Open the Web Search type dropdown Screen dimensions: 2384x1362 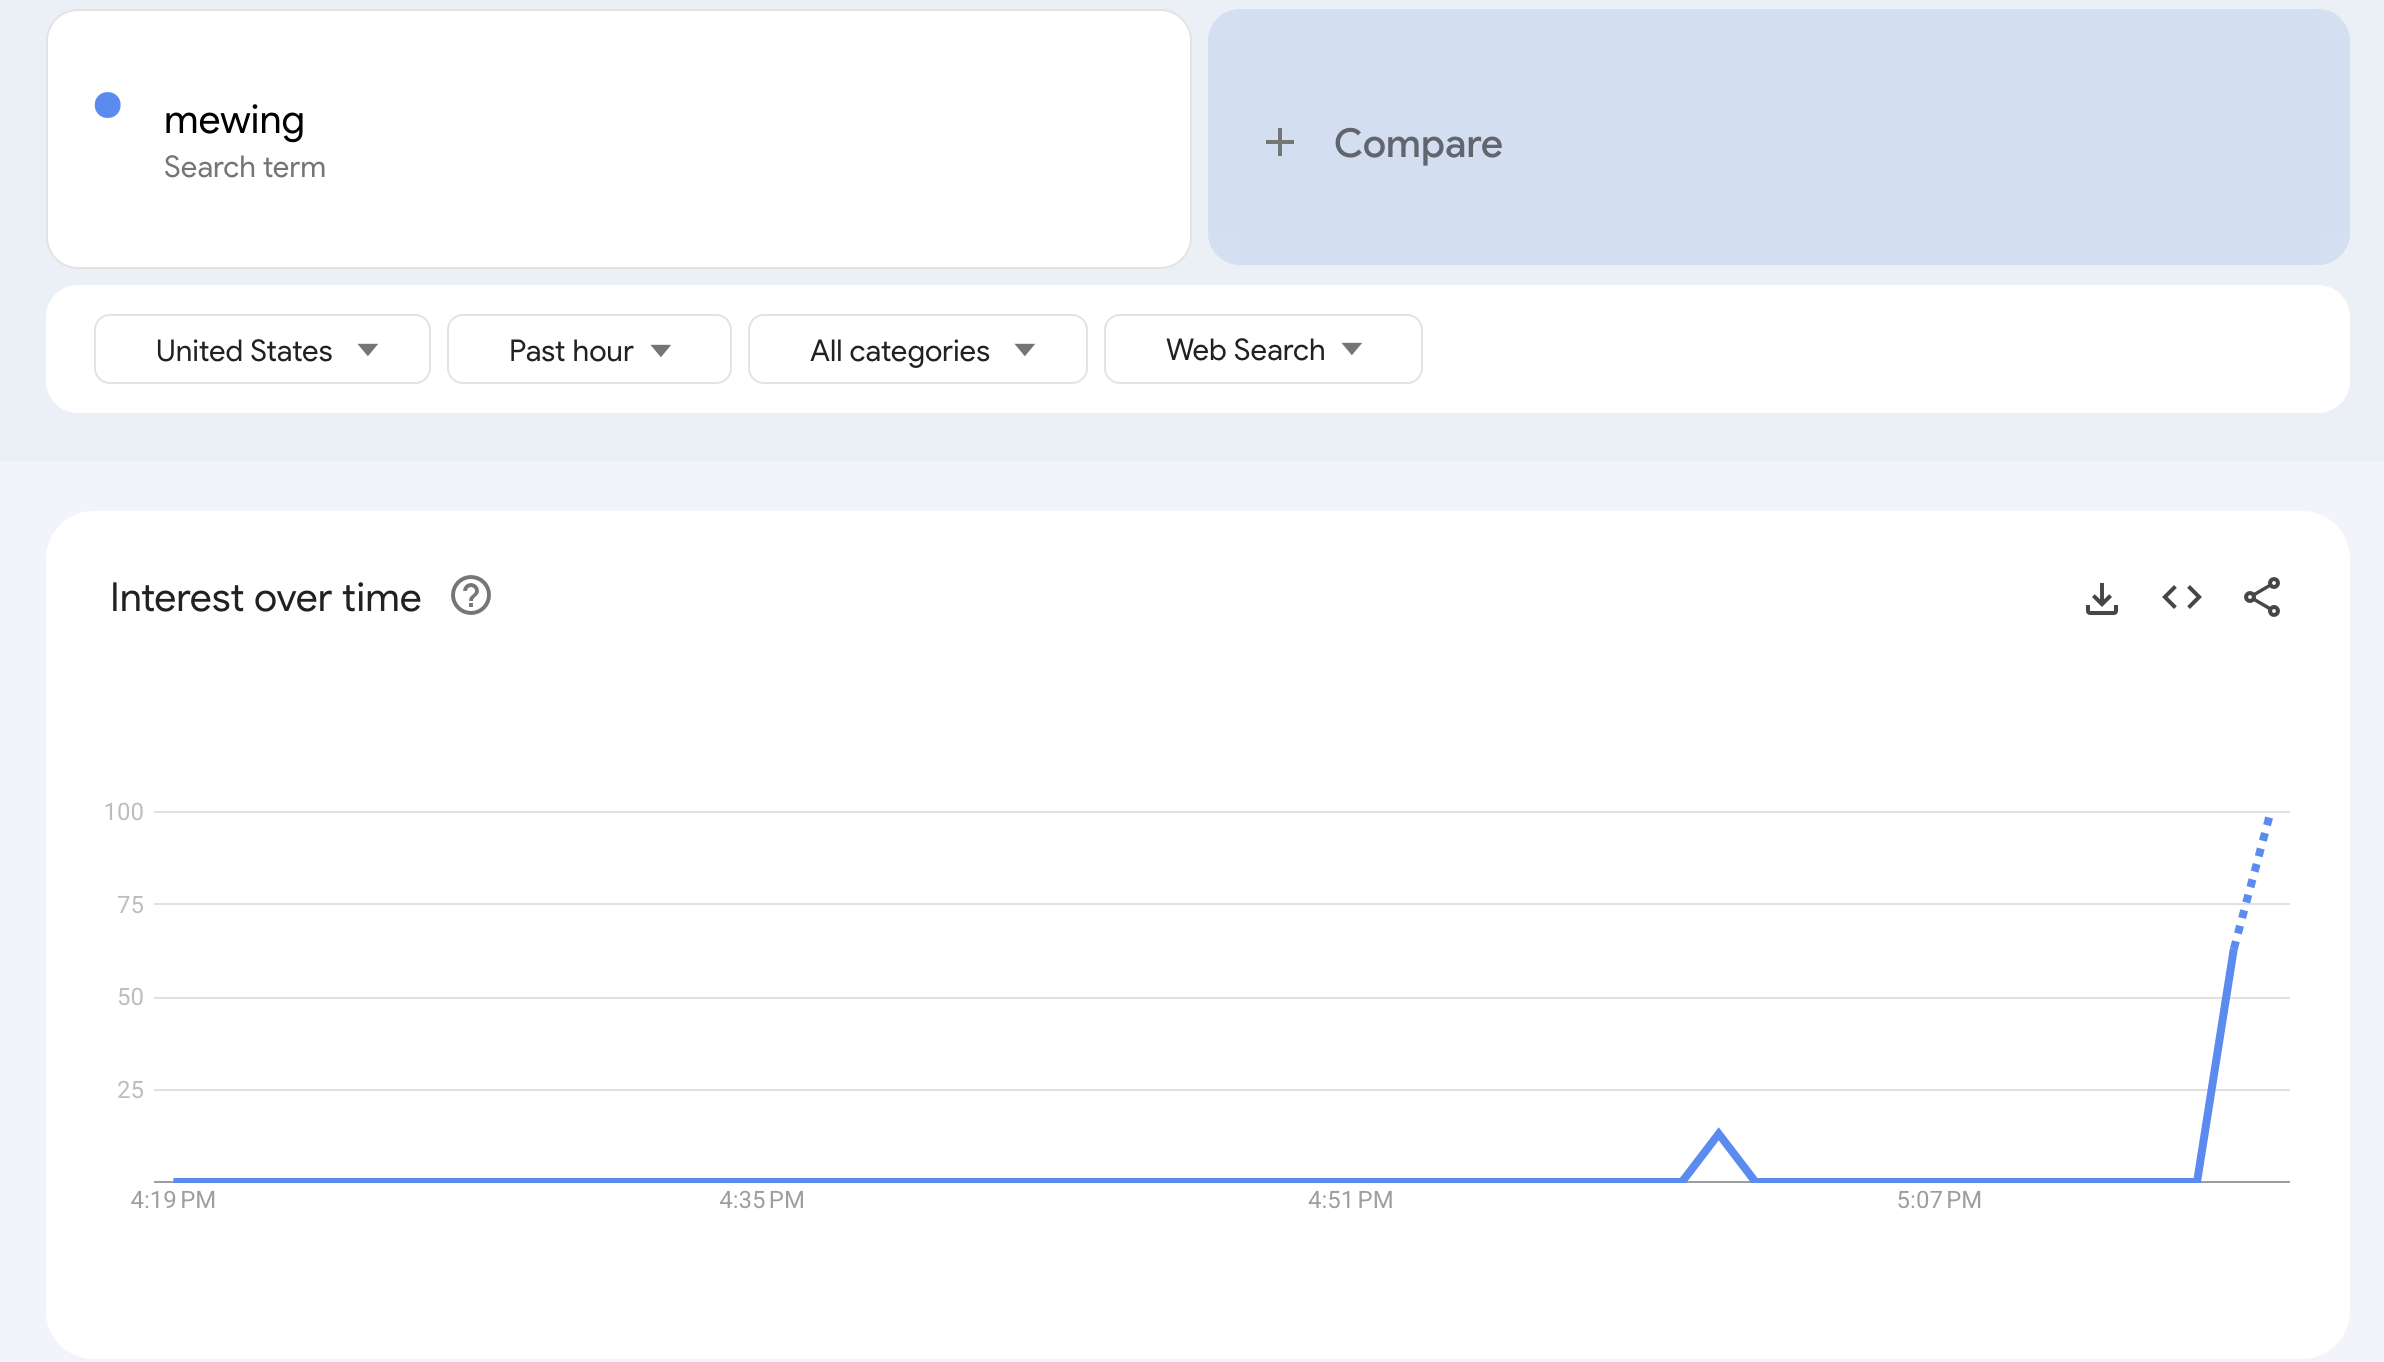tap(1262, 350)
